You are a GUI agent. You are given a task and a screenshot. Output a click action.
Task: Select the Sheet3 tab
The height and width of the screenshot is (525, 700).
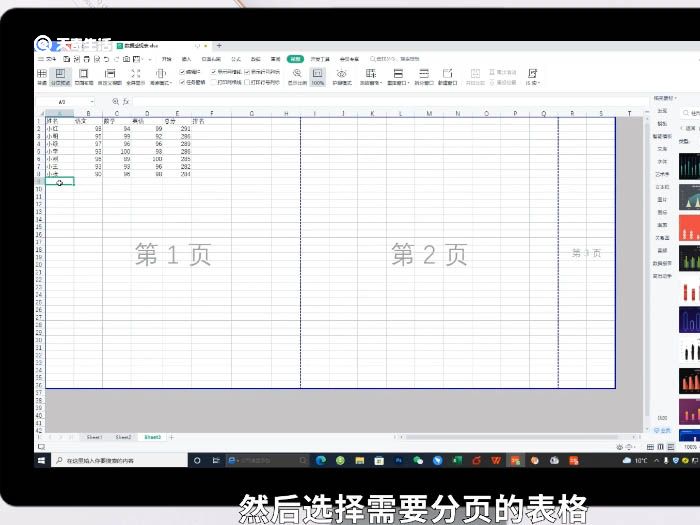click(152, 437)
